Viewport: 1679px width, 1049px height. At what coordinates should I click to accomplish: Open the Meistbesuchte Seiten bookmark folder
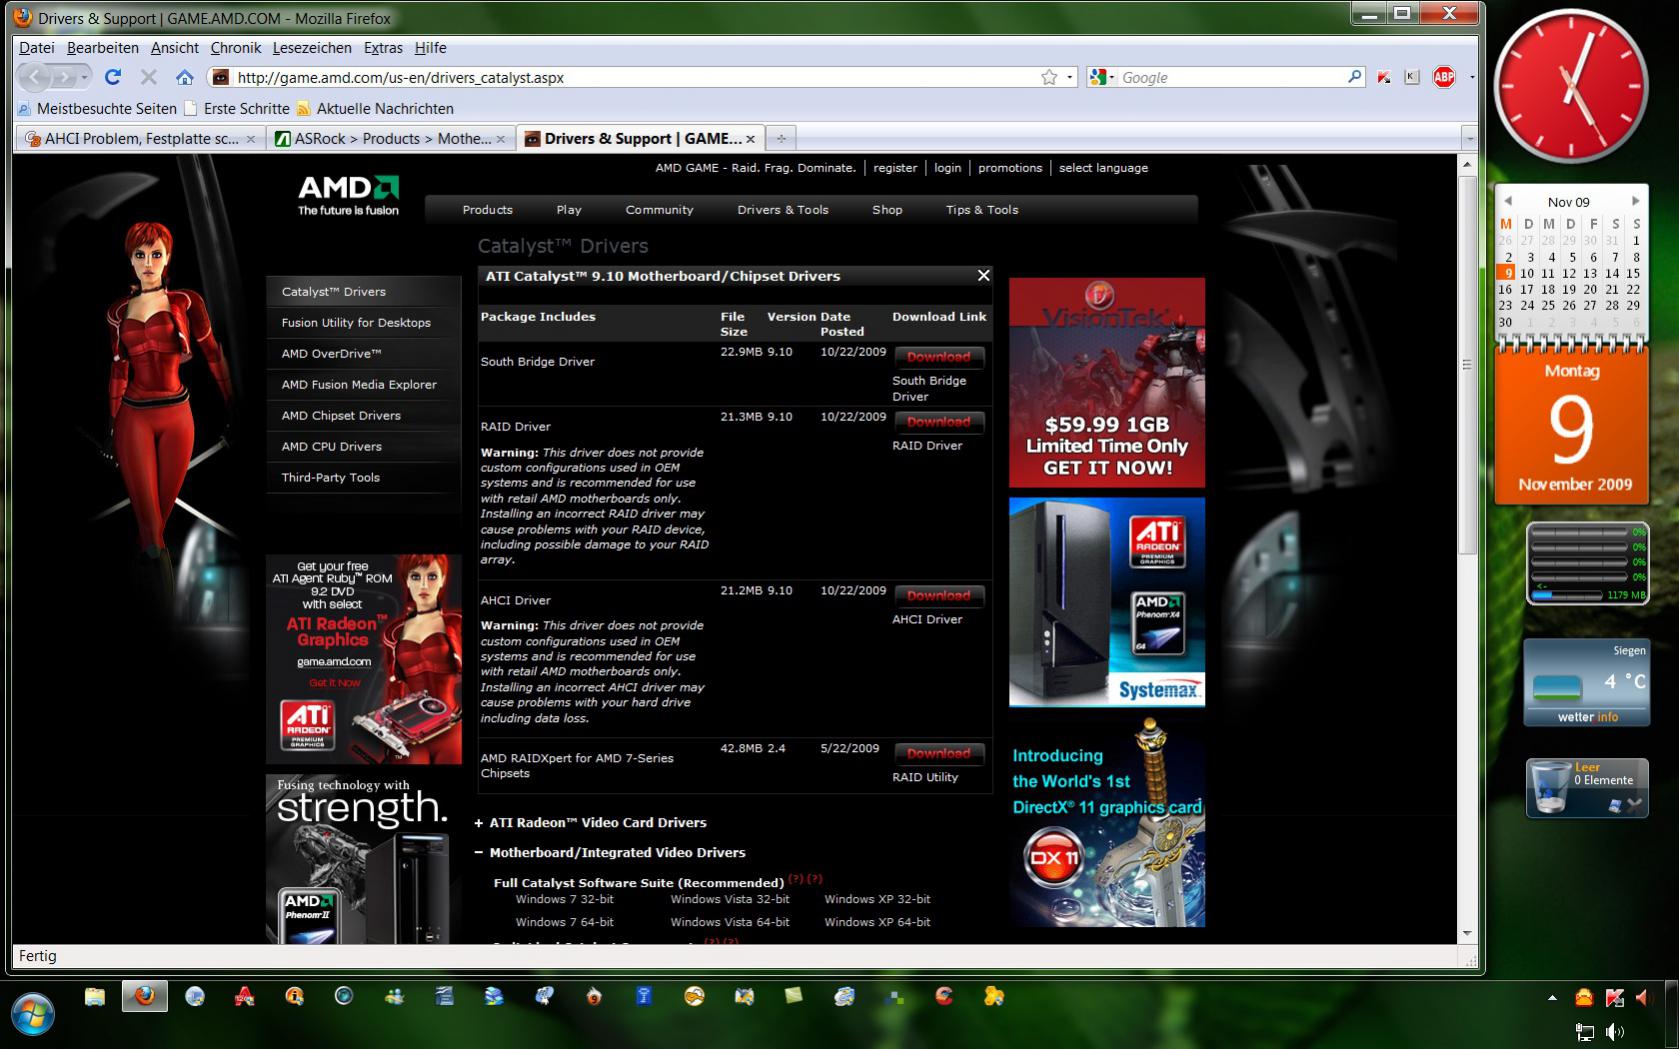(97, 108)
